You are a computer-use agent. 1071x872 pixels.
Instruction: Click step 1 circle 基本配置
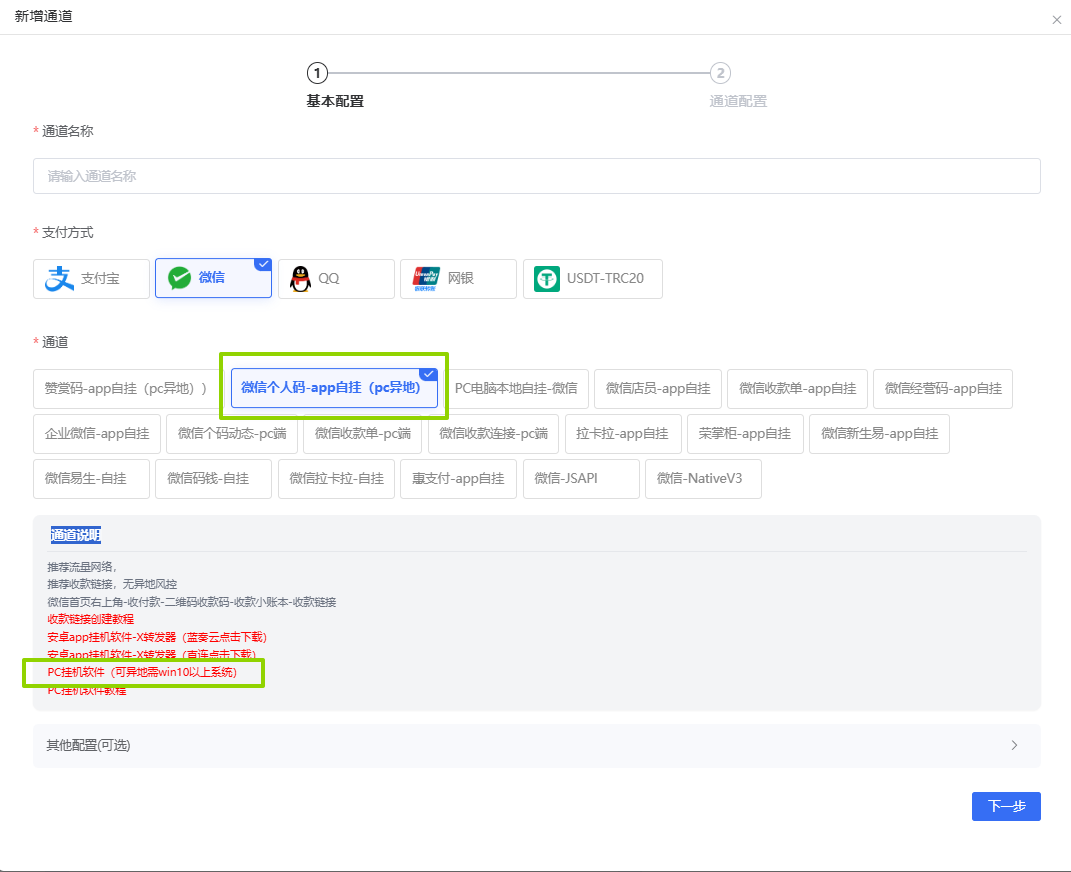[317, 72]
